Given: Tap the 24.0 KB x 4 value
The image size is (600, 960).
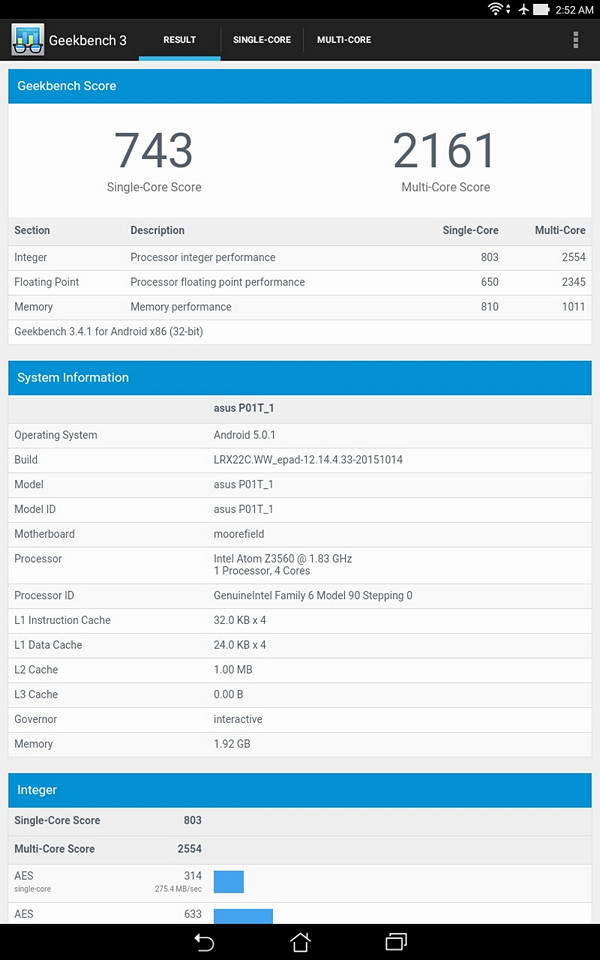Looking at the screenshot, I should pyautogui.click(x=240, y=645).
